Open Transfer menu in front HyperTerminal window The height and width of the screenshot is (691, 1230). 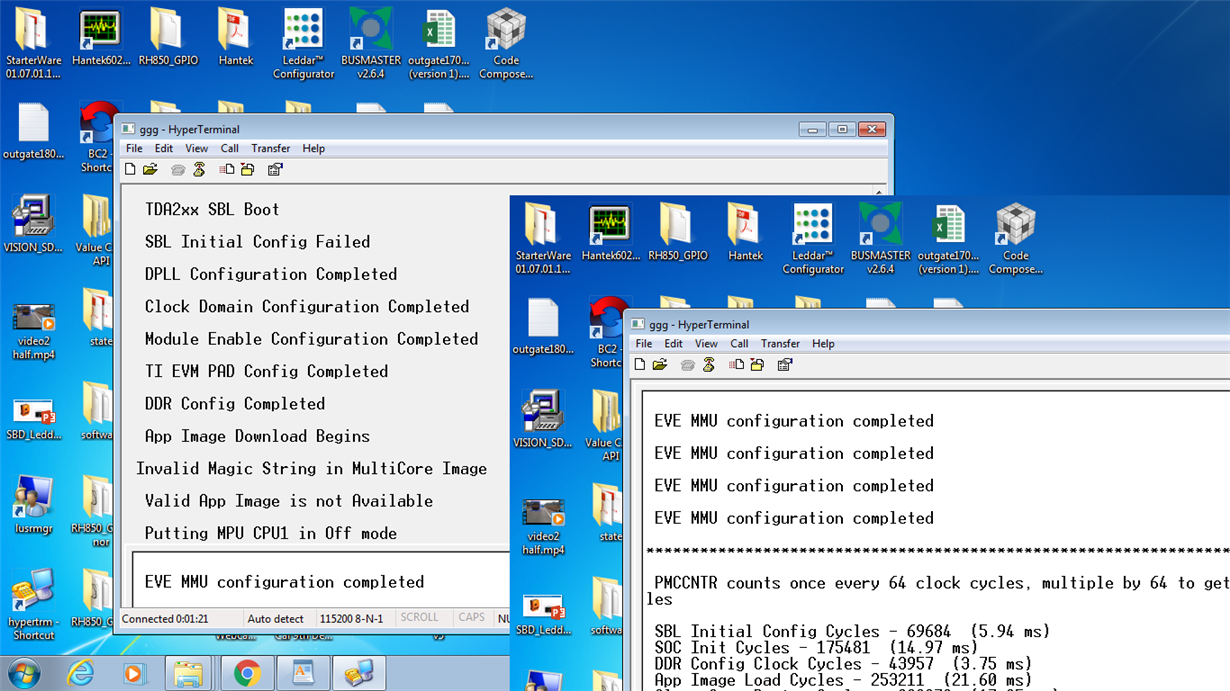(781, 344)
